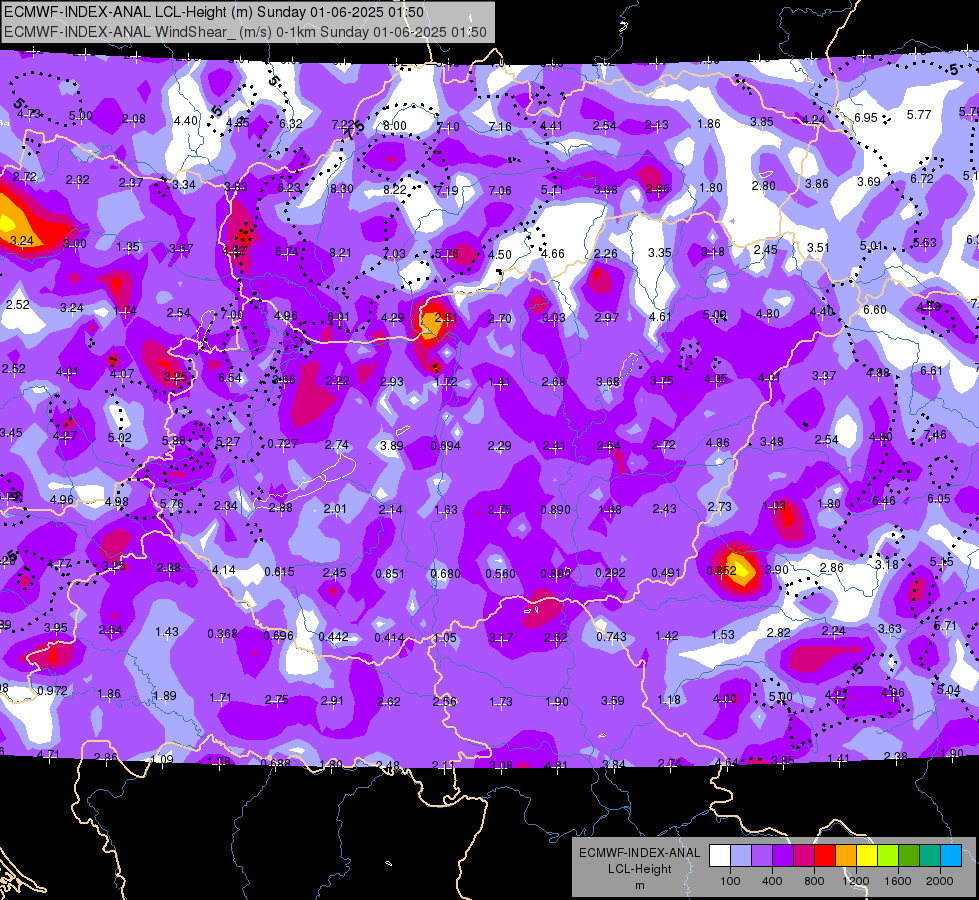The height and width of the screenshot is (900, 979).
Task: Click the wind shear value 0.442
Action: 333,636
